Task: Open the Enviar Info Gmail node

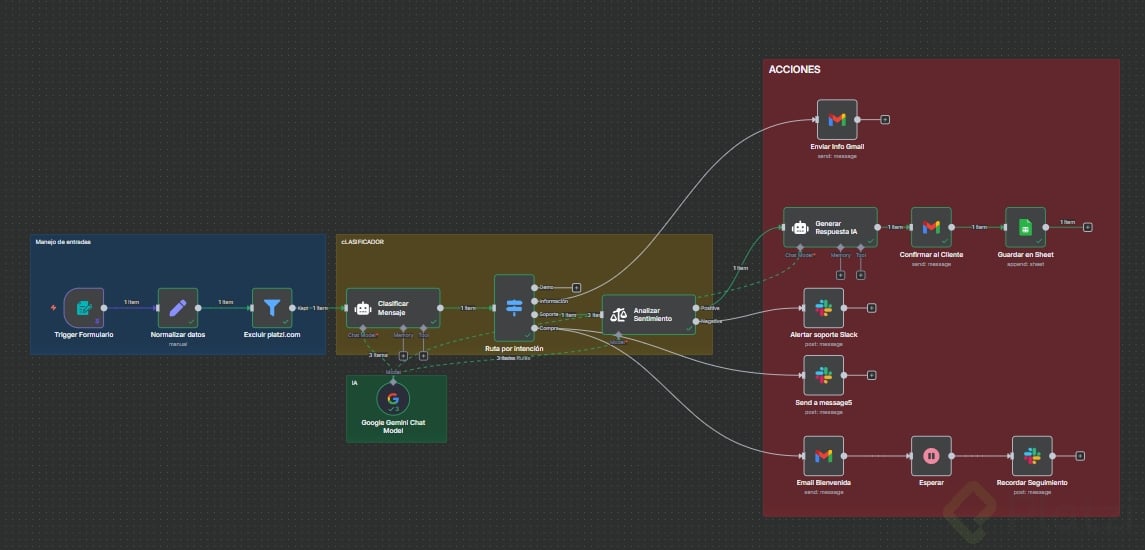Action: (837, 119)
